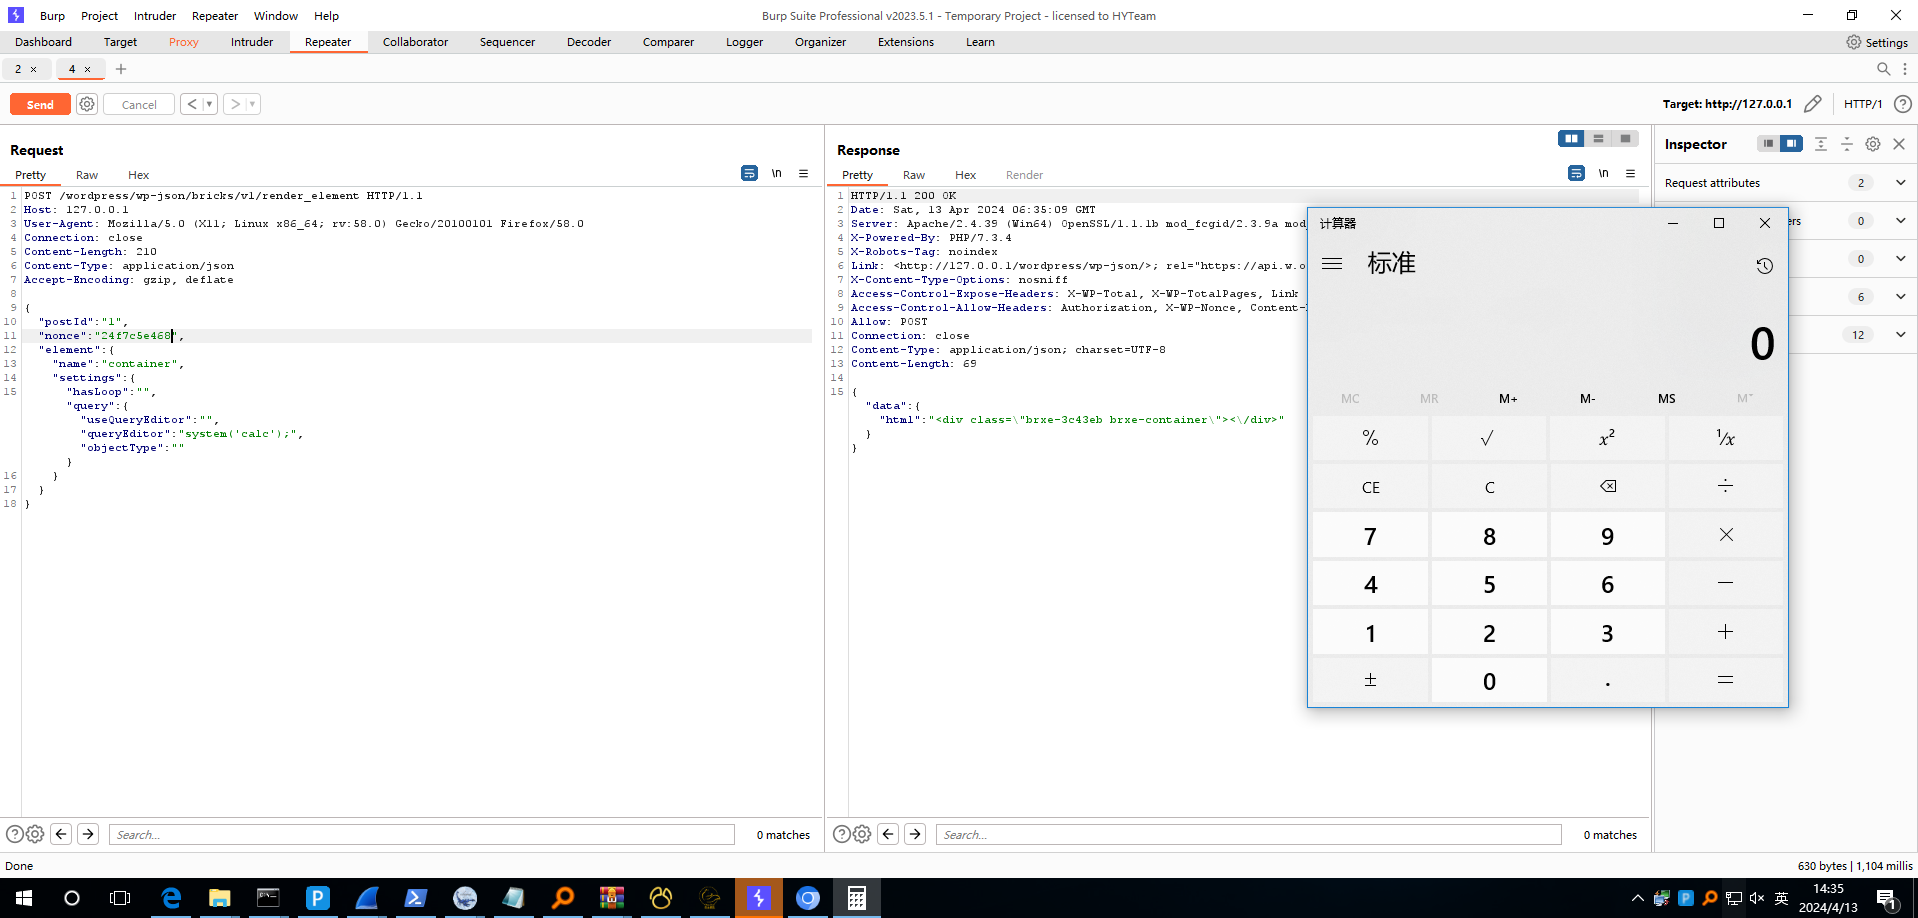Image resolution: width=1918 pixels, height=918 pixels.
Task: Open Edge browser from taskbar
Action: pyautogui.click(x=171, y=898)
